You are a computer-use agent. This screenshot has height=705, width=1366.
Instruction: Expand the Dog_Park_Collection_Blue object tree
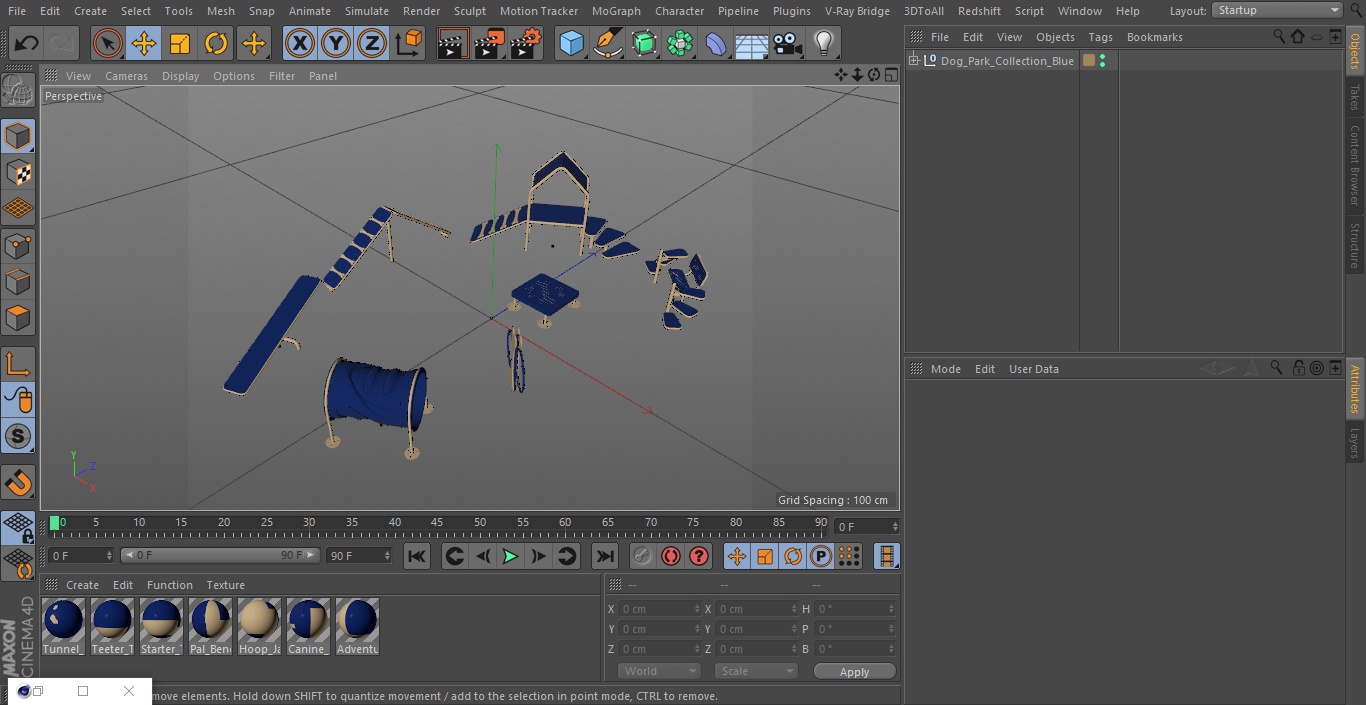tap(913, 61)
